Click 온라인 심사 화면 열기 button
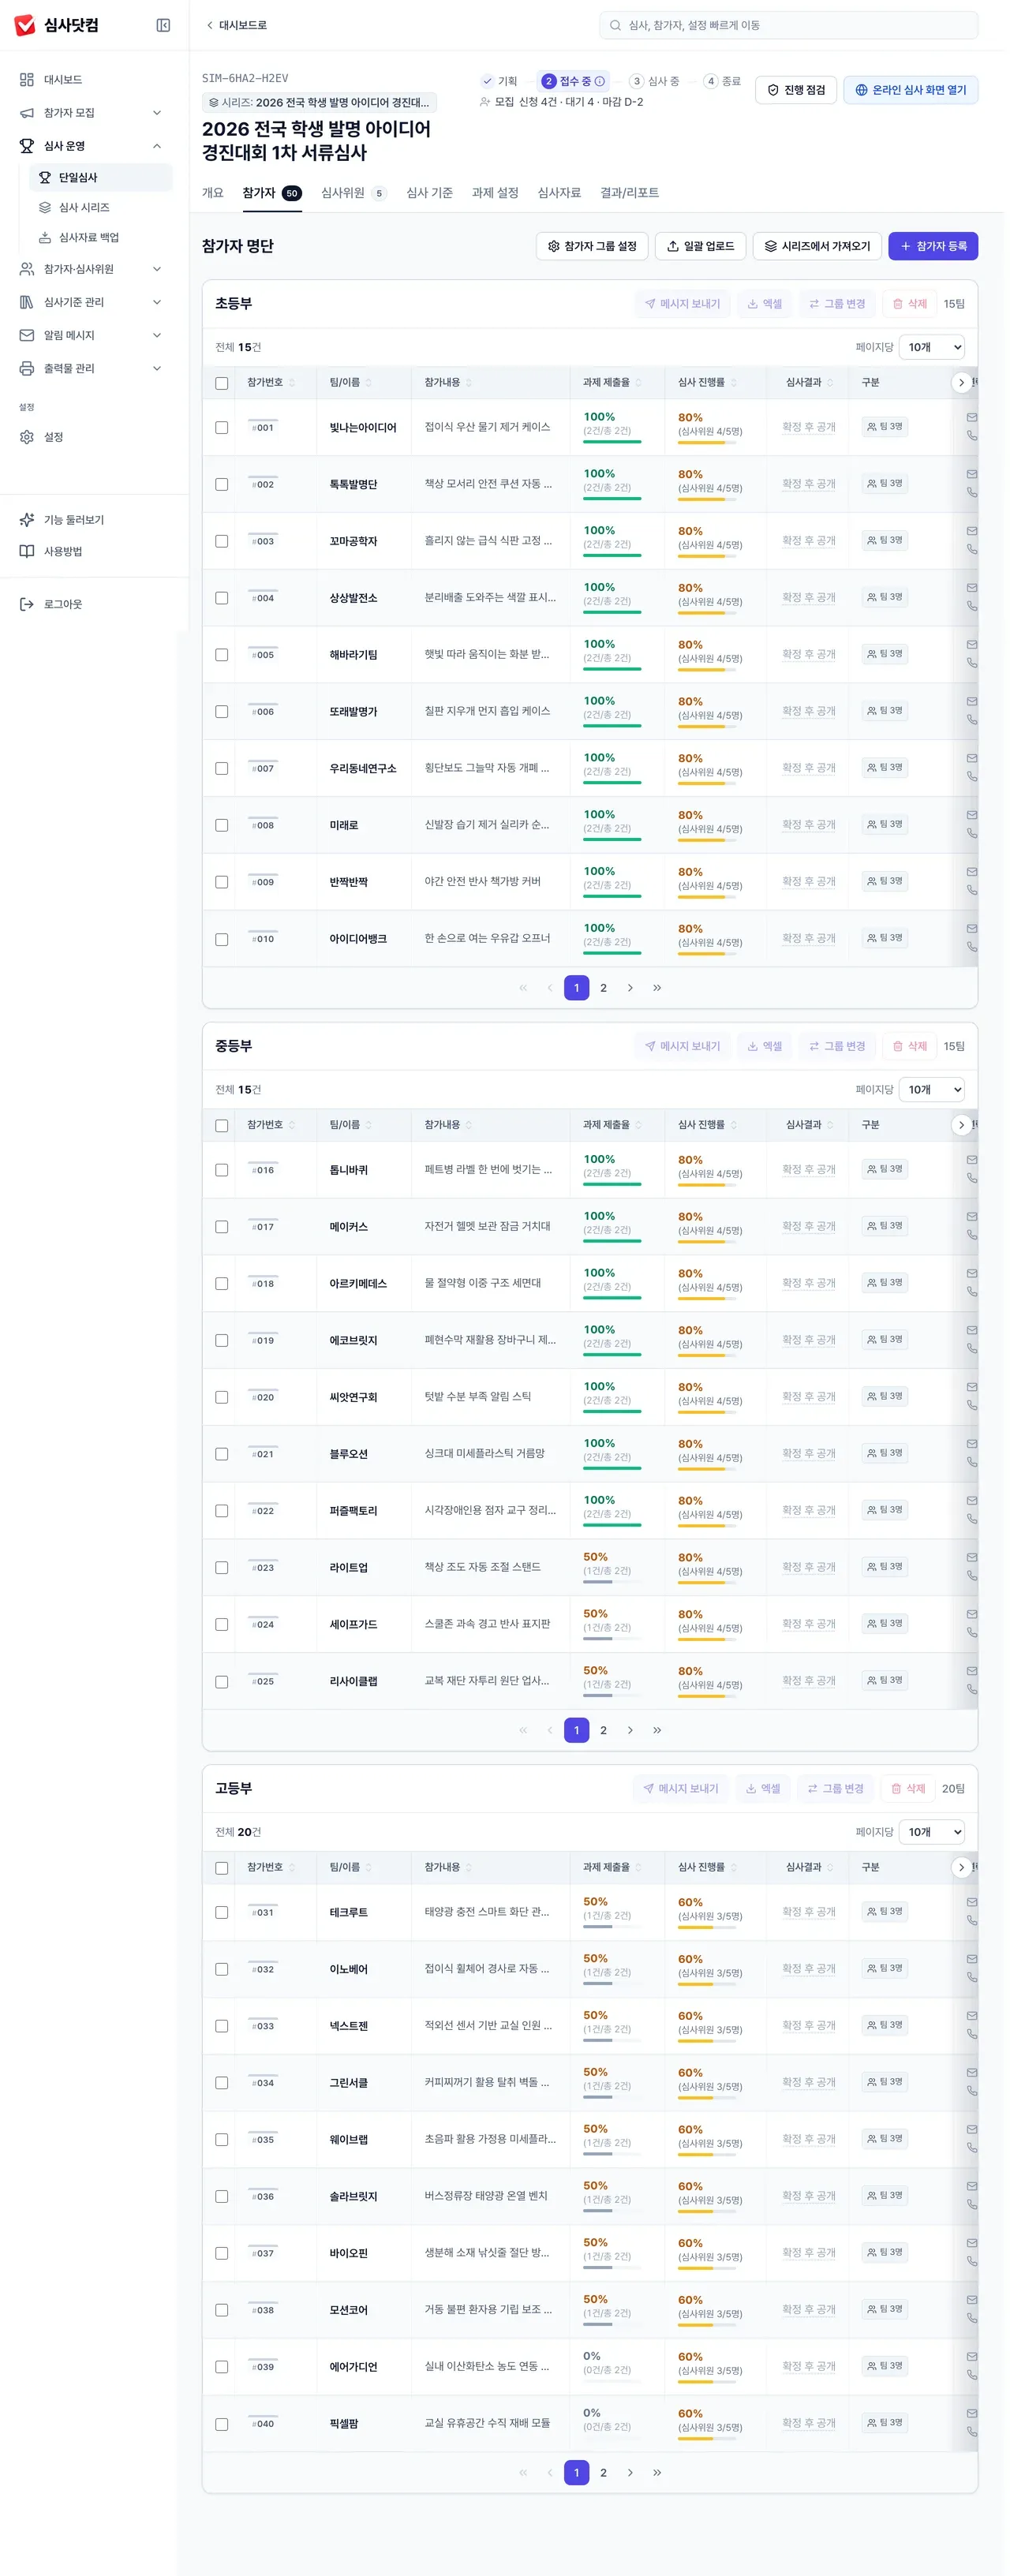Screen dimensions: 1010x2576 910,90
